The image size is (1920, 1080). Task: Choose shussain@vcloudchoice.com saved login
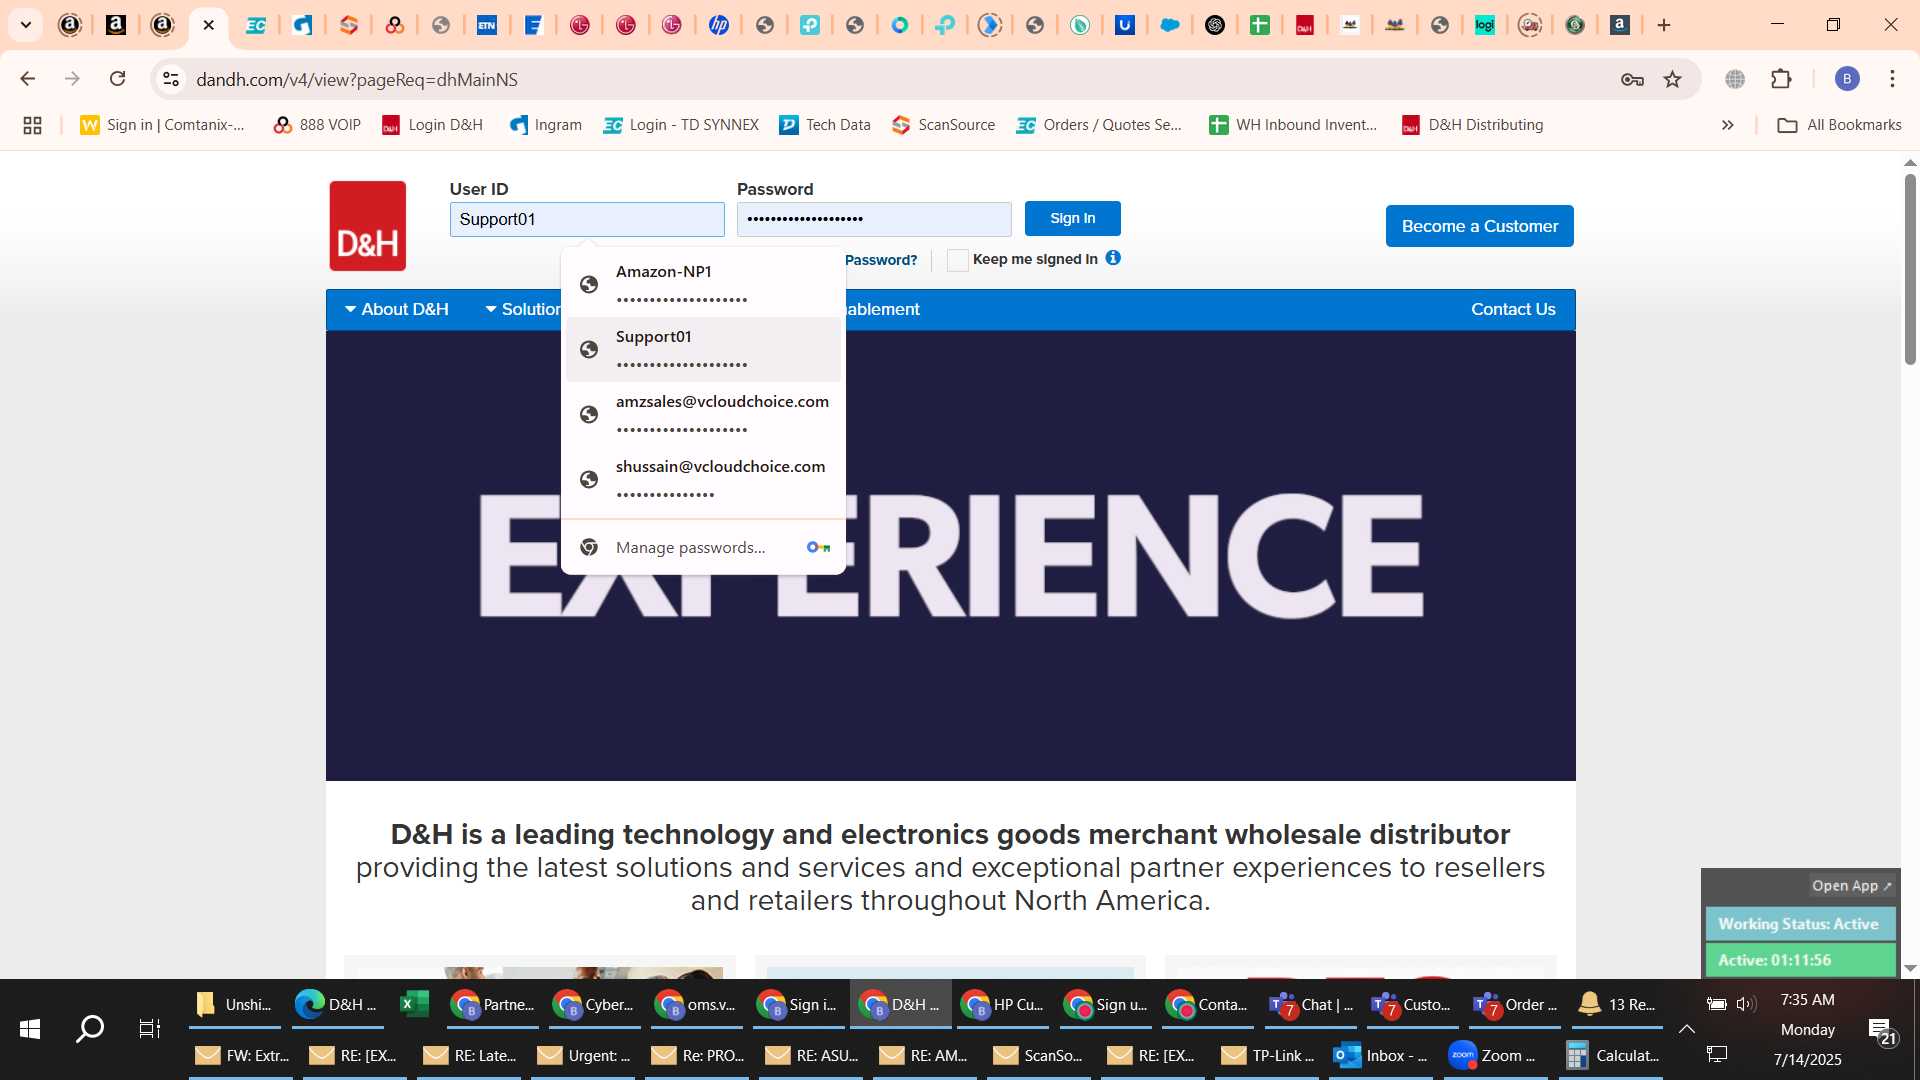tap(703, 480)
